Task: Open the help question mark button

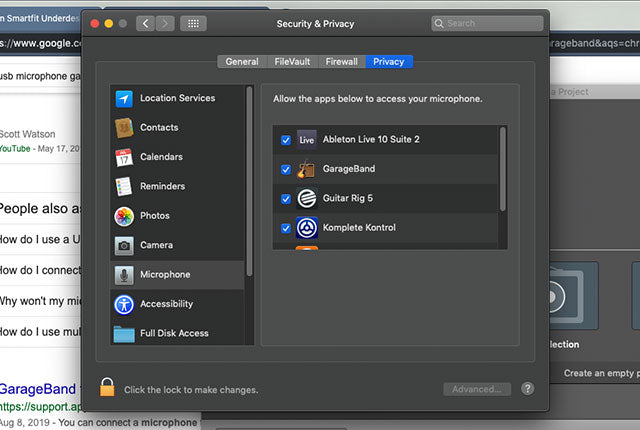Action: (x=527, y=389)
